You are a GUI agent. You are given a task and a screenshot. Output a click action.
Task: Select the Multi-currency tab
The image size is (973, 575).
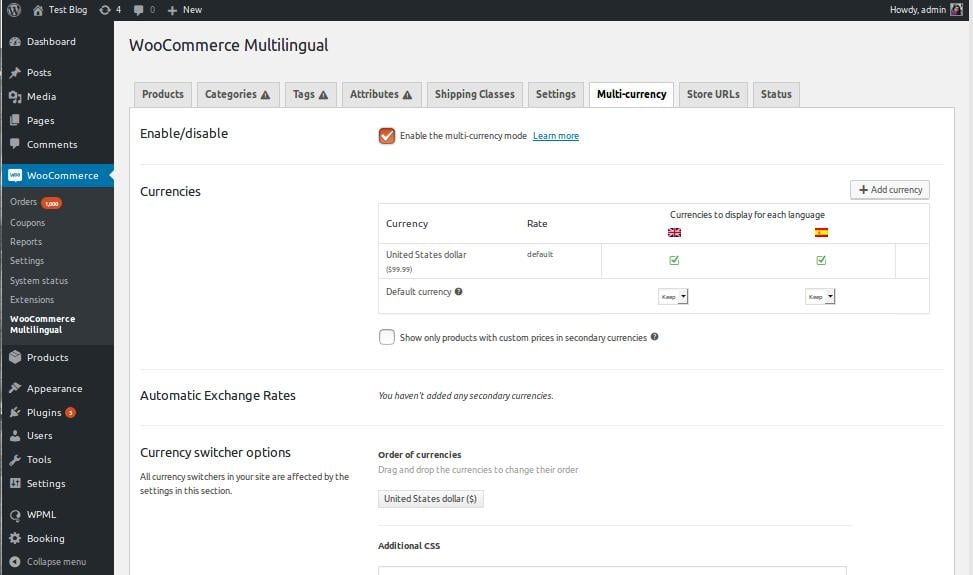click(631, 94)
